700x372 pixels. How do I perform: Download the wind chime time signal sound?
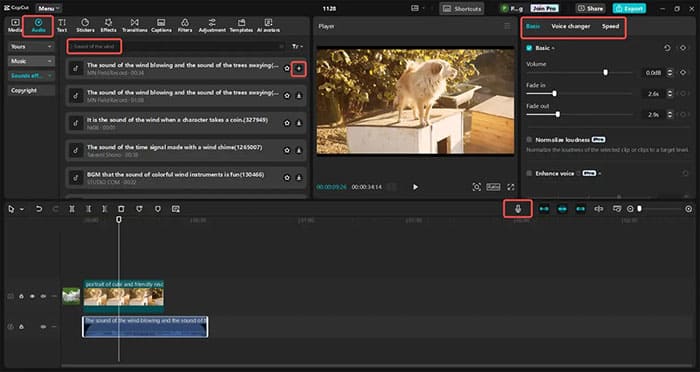[x=299, y=150]
